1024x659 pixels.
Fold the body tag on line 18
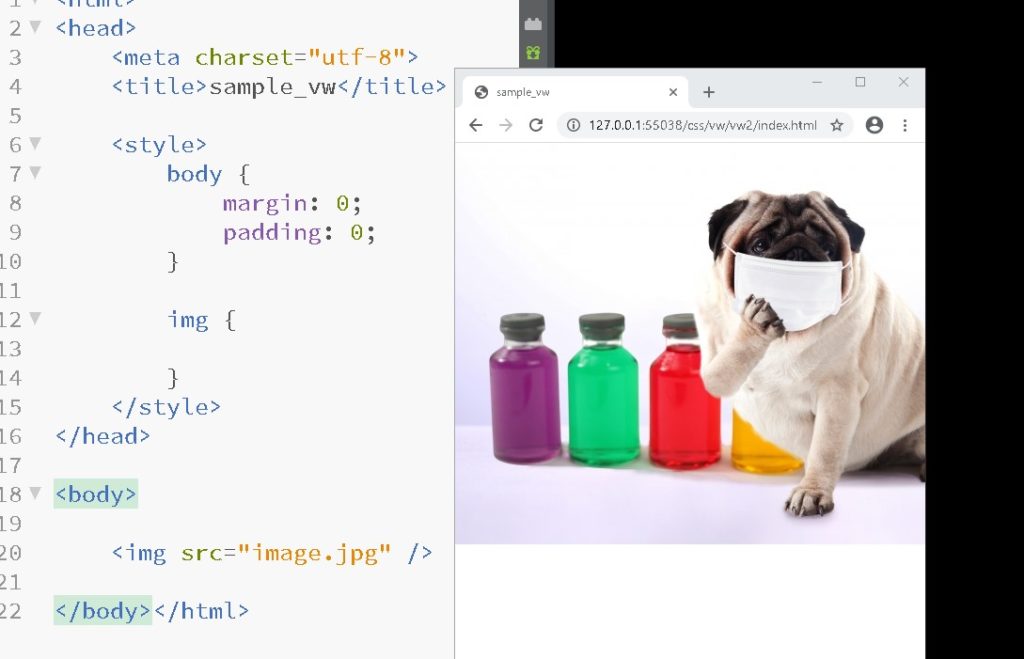tap(36, 493)
